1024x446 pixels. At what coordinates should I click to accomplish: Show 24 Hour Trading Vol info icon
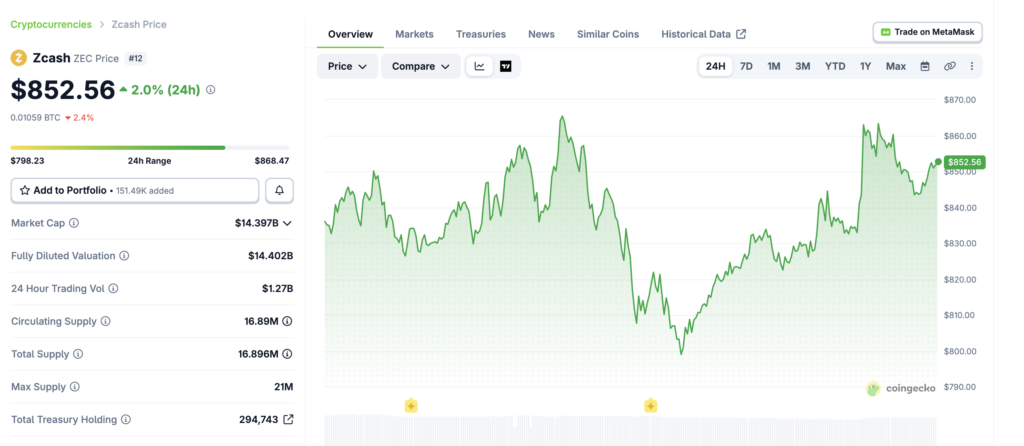(113, 289)
